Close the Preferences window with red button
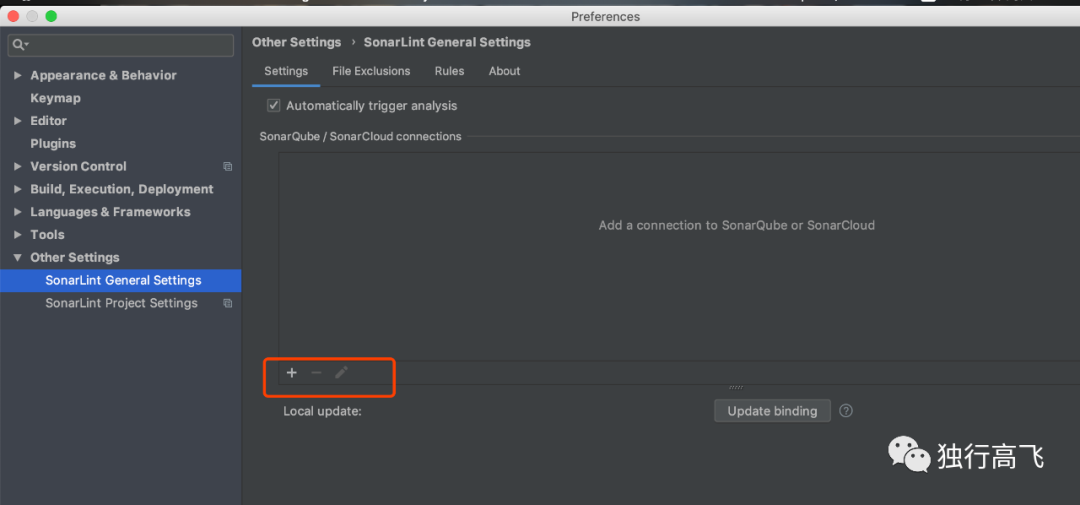The height and width of the screenshot is (505, 1080). (13, 16)
